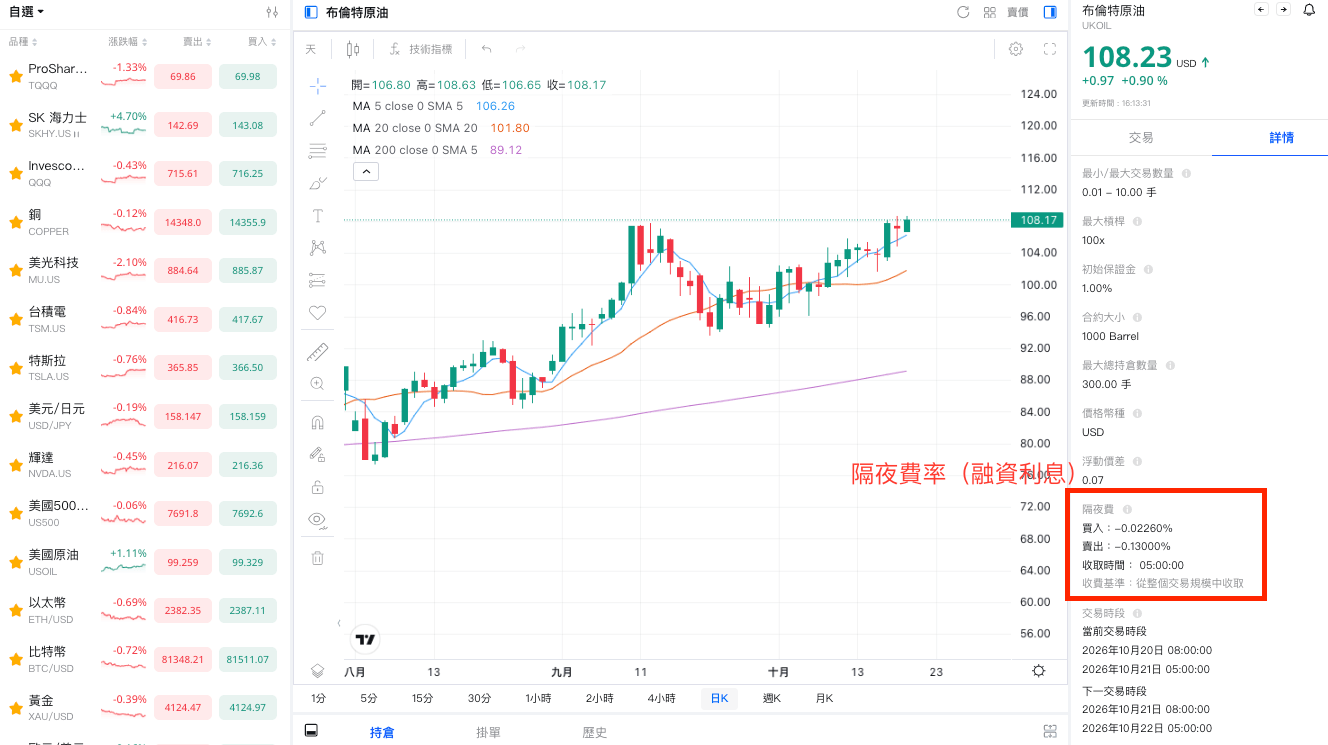Open the ruler measure tool
The height and width of the screenshot is (745, 1328).
click(x=318, y=351)
